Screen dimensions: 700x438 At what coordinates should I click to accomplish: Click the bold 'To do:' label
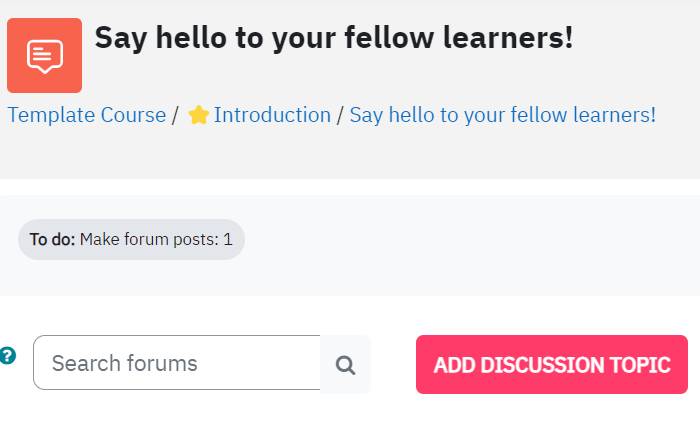[52, 239]
